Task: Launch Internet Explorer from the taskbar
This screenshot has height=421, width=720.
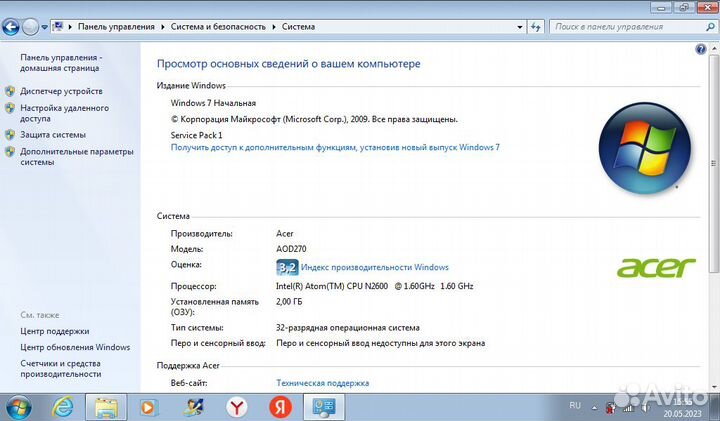Action: [x=62, y=407]
